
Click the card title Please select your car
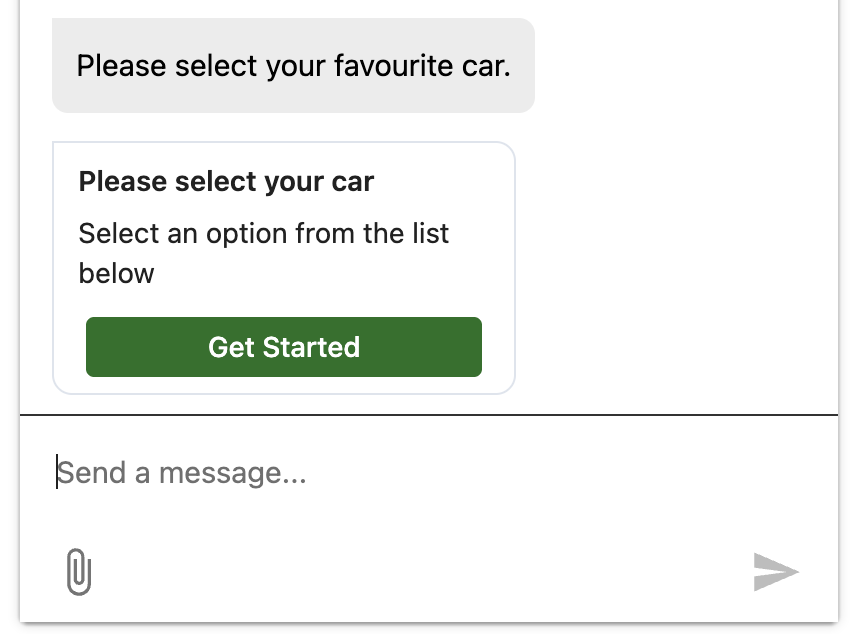click(226, 181)
